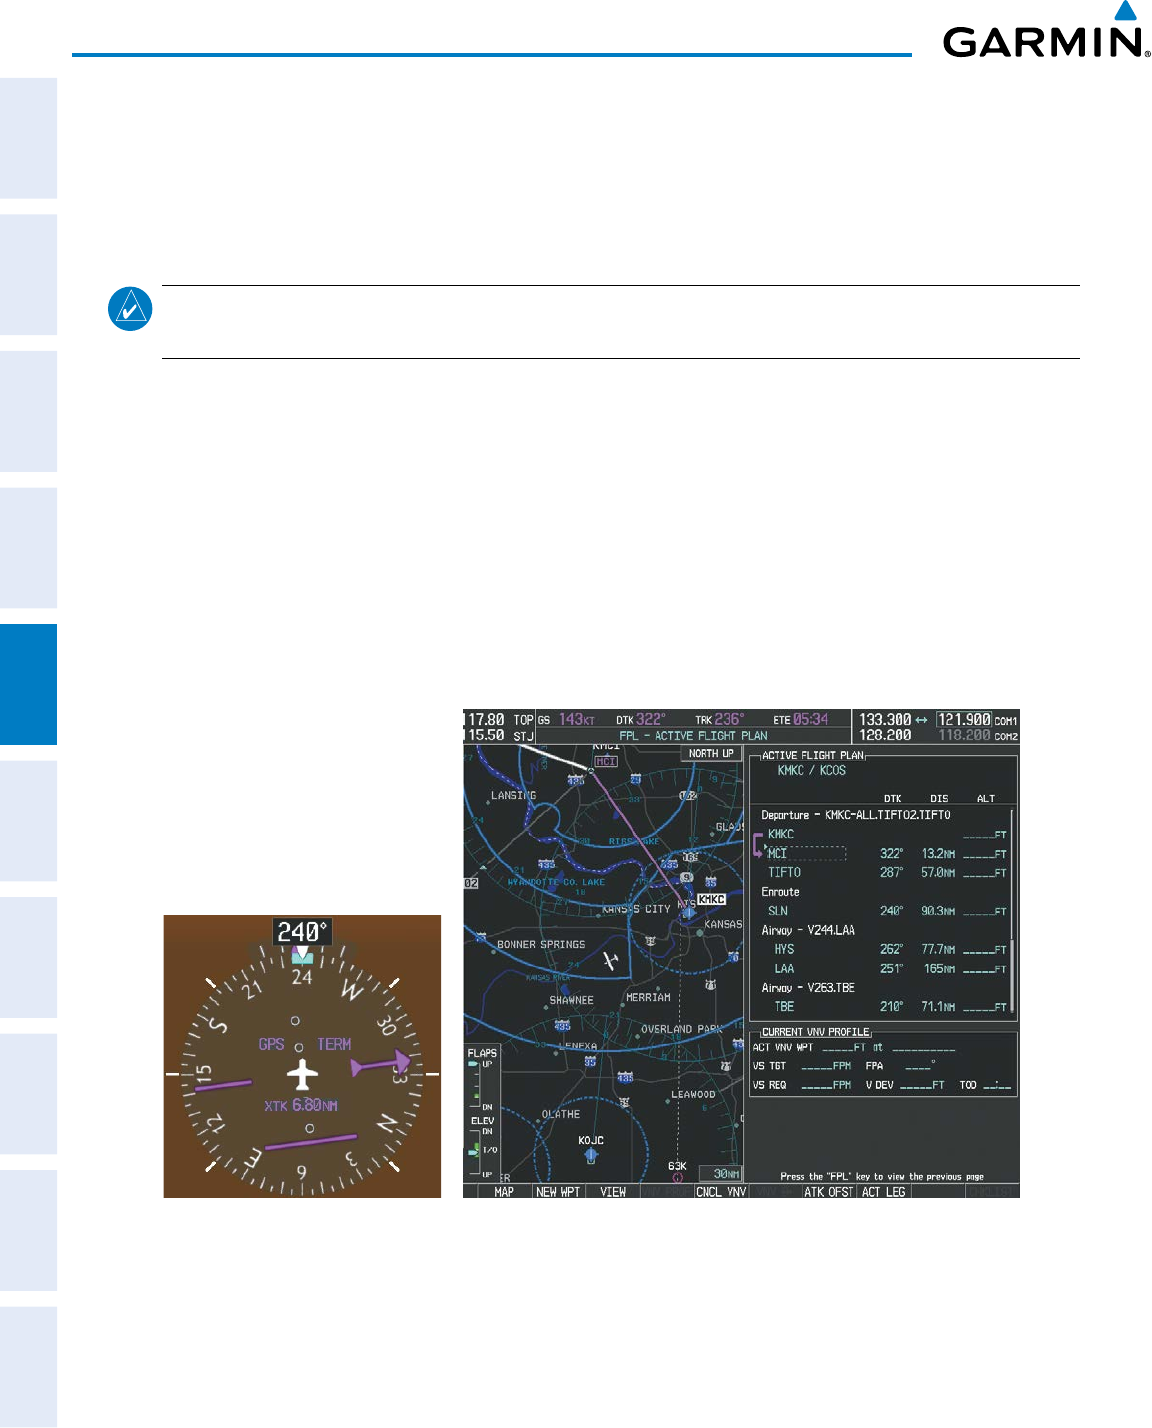Click the Airway V263.TBE header
The width and height of the screenshot is (1152, 1428).
pyautogui.click(x=808, y=988)
